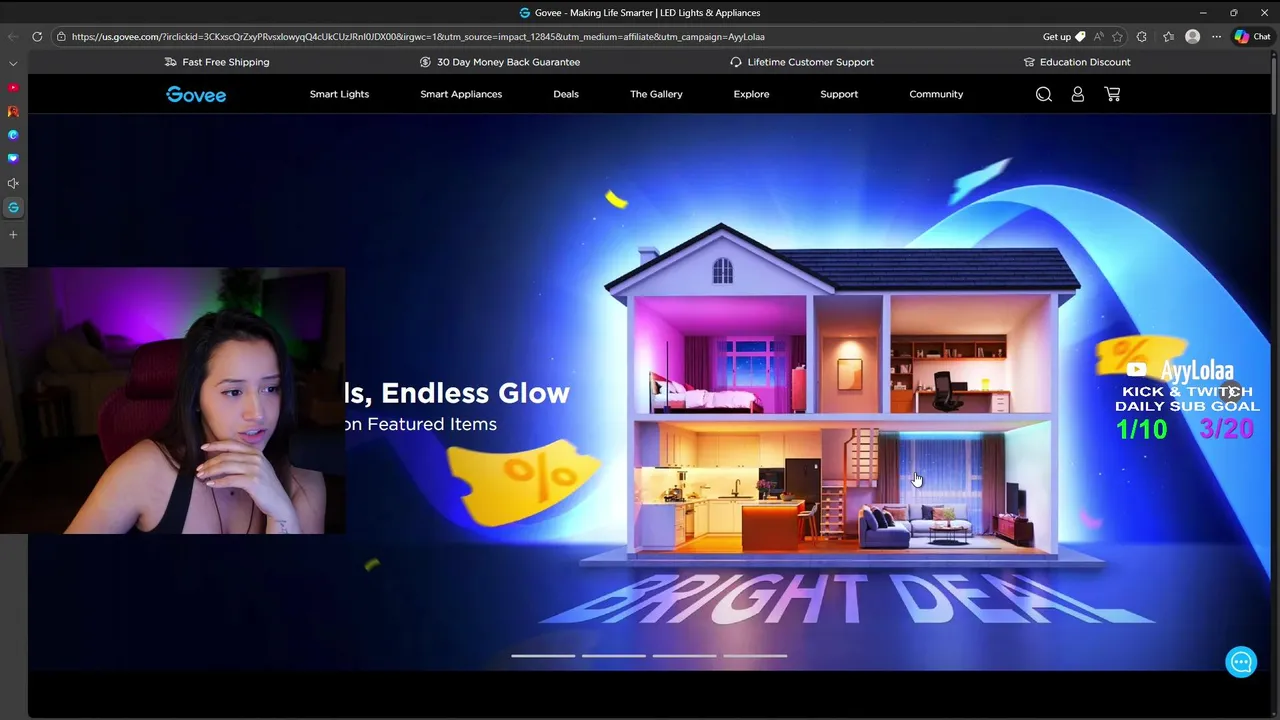Click the Govee logo

coord(196,94)
